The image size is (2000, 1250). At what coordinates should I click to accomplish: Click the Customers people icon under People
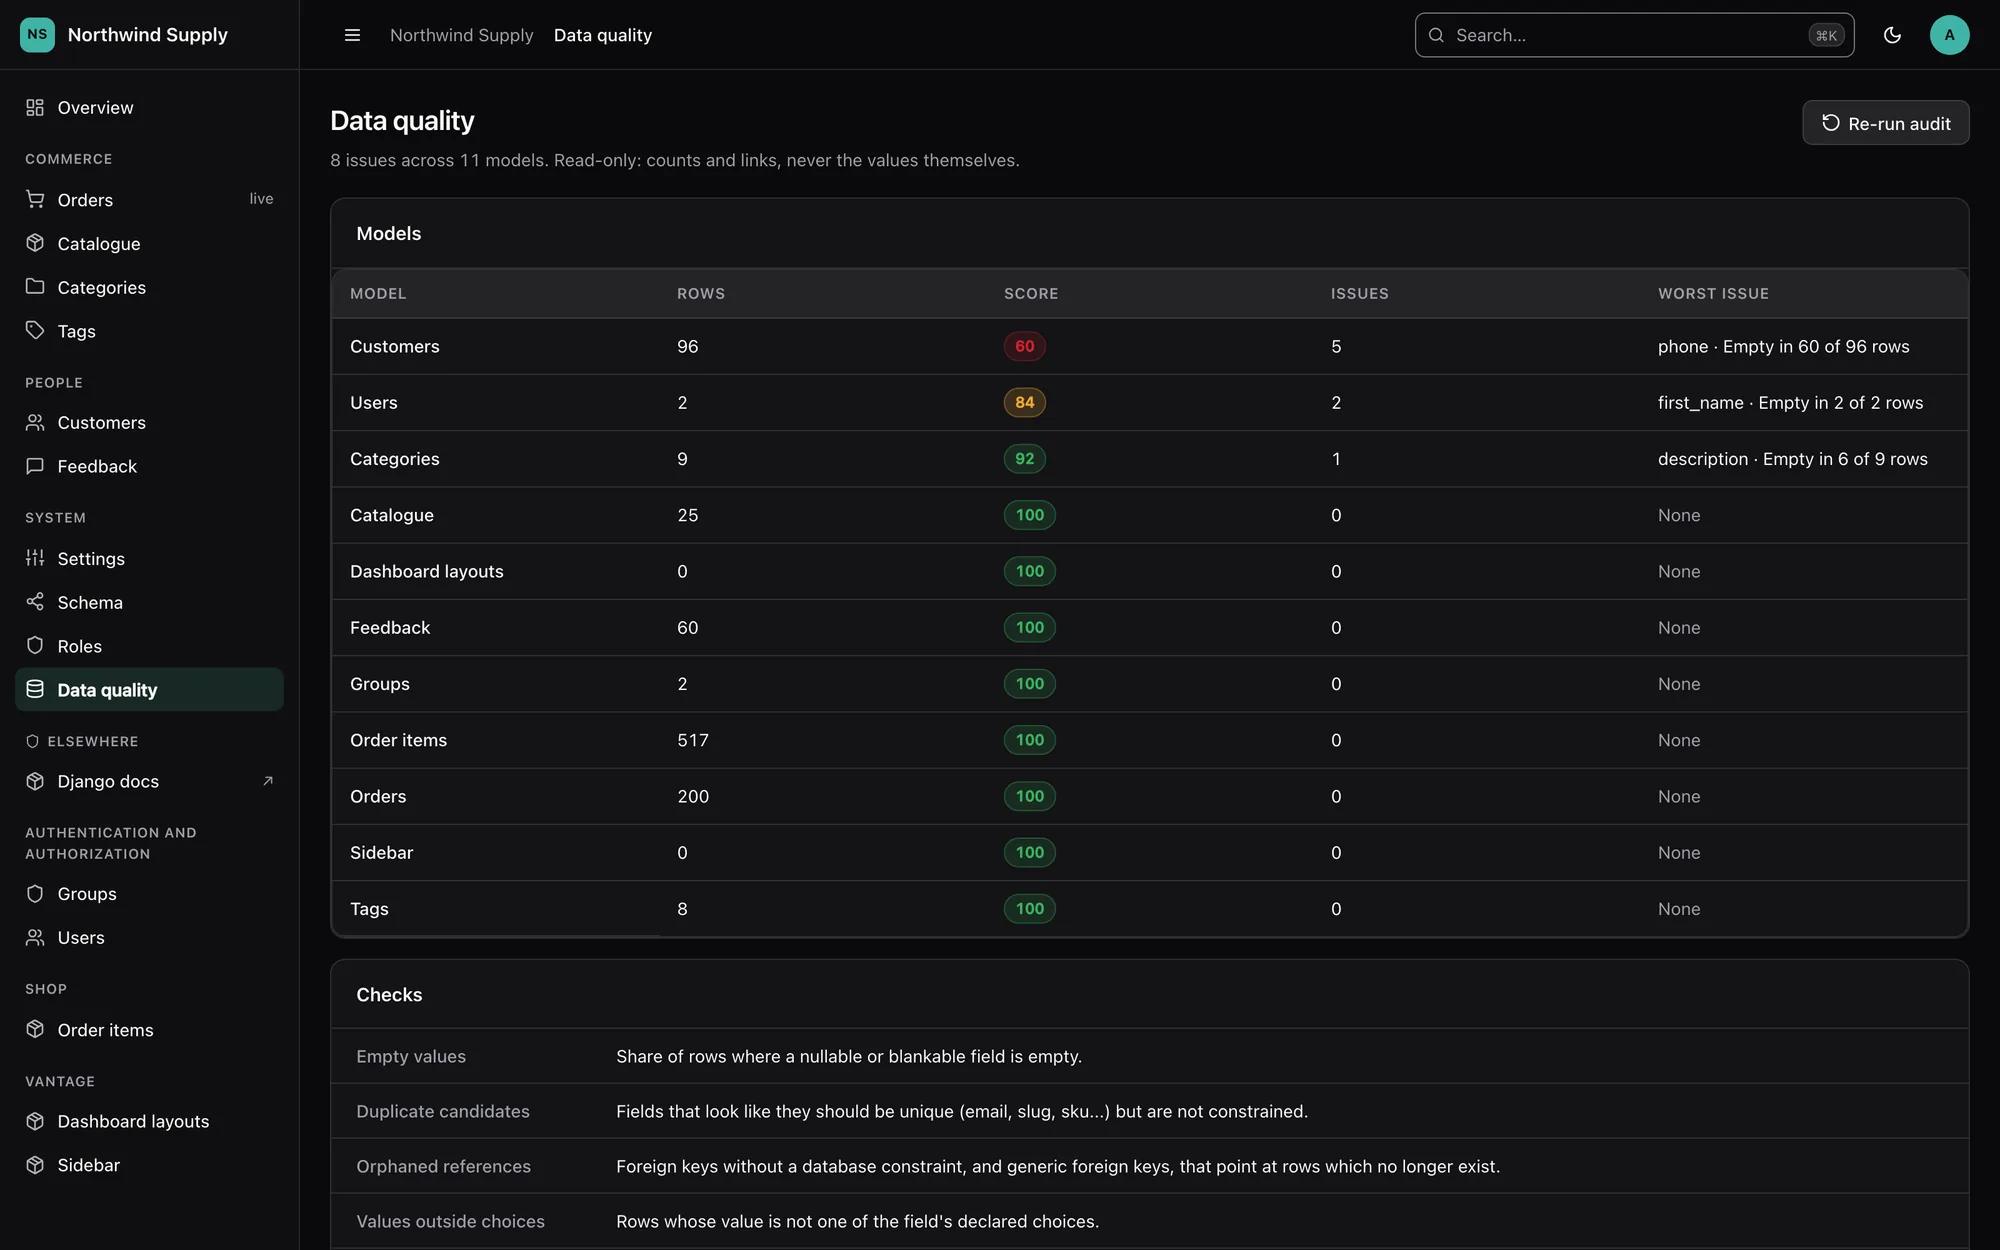[35, 422]
